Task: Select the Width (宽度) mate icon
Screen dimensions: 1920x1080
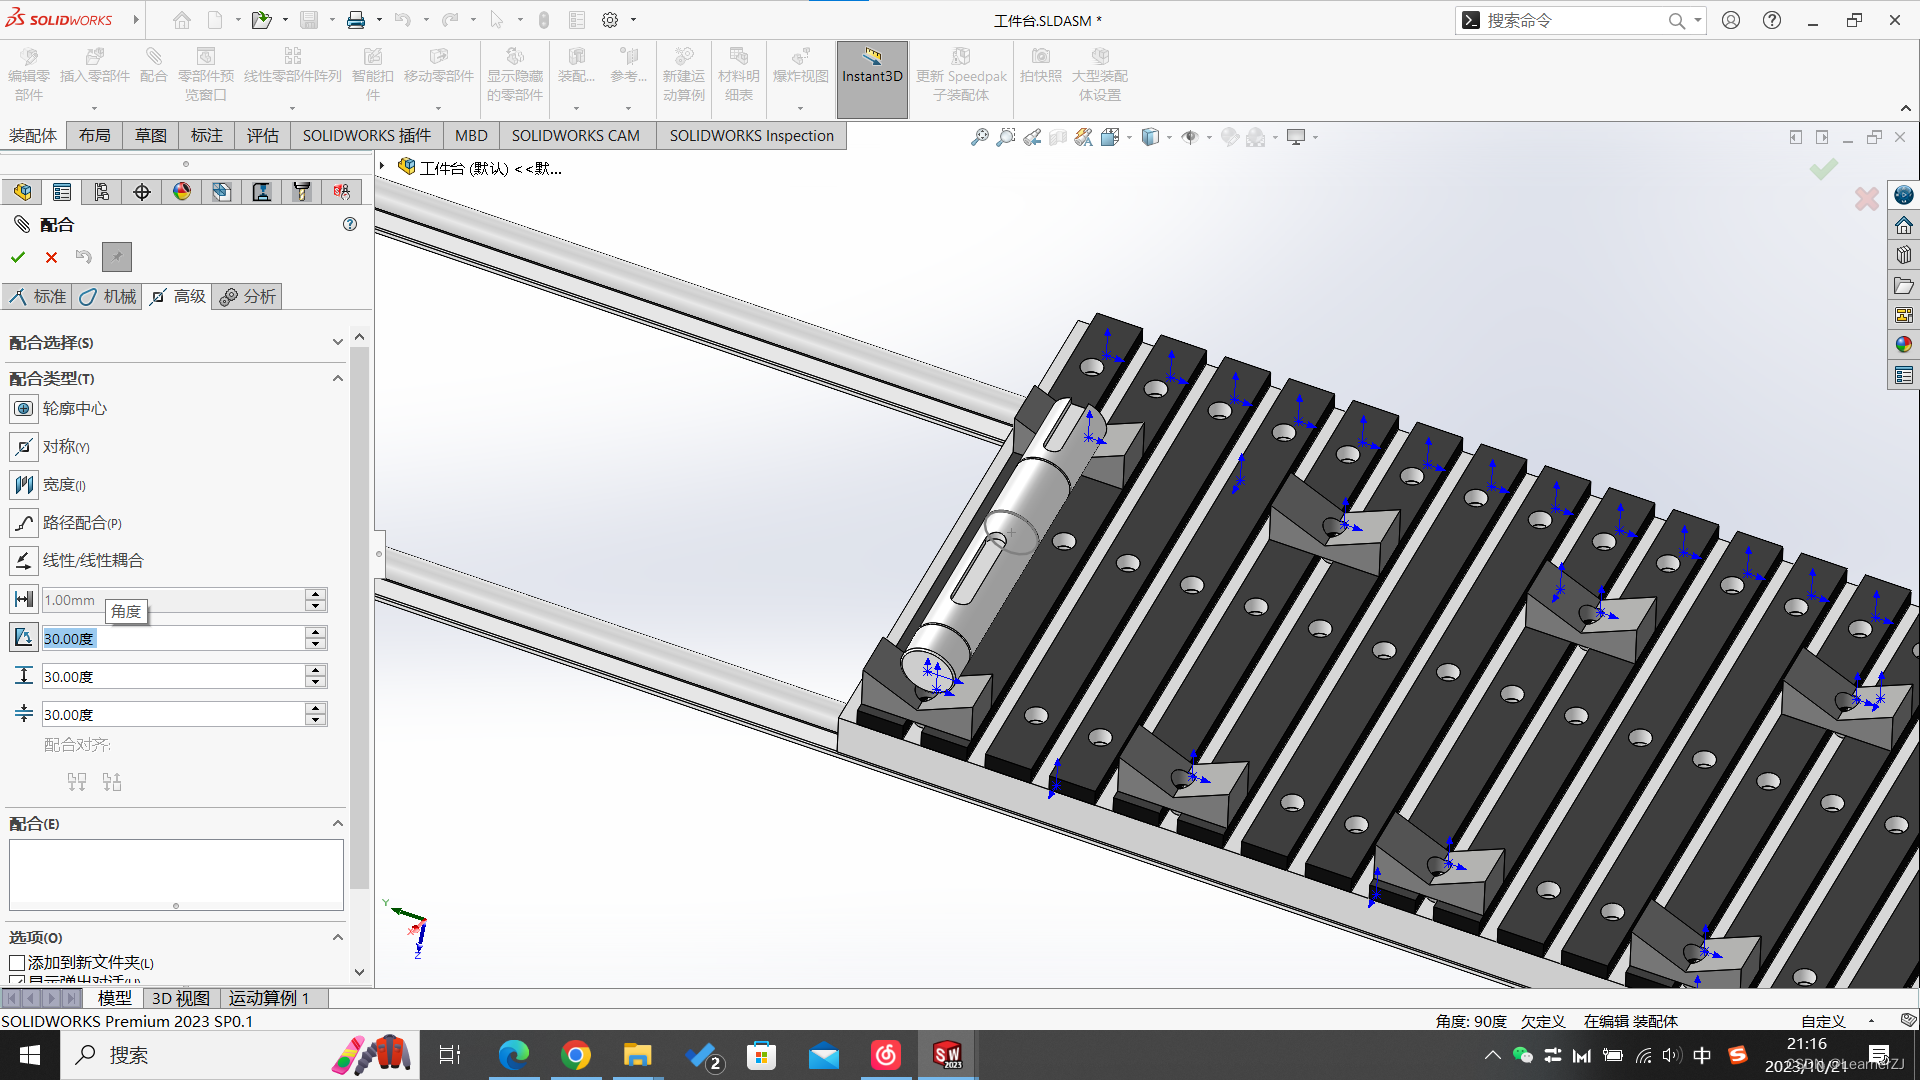Action: pyautogui.click(x=24, y=485)
